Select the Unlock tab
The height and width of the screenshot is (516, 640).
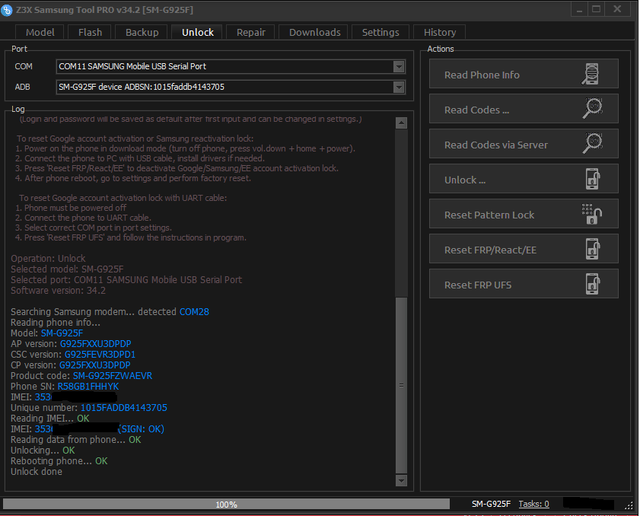pyautogui.click(x=198, y=32)
